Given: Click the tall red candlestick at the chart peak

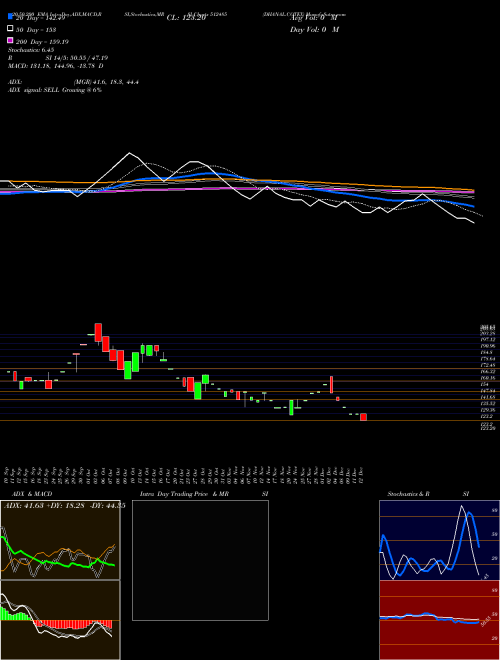Looking at the screenshot, I should 98,333.
